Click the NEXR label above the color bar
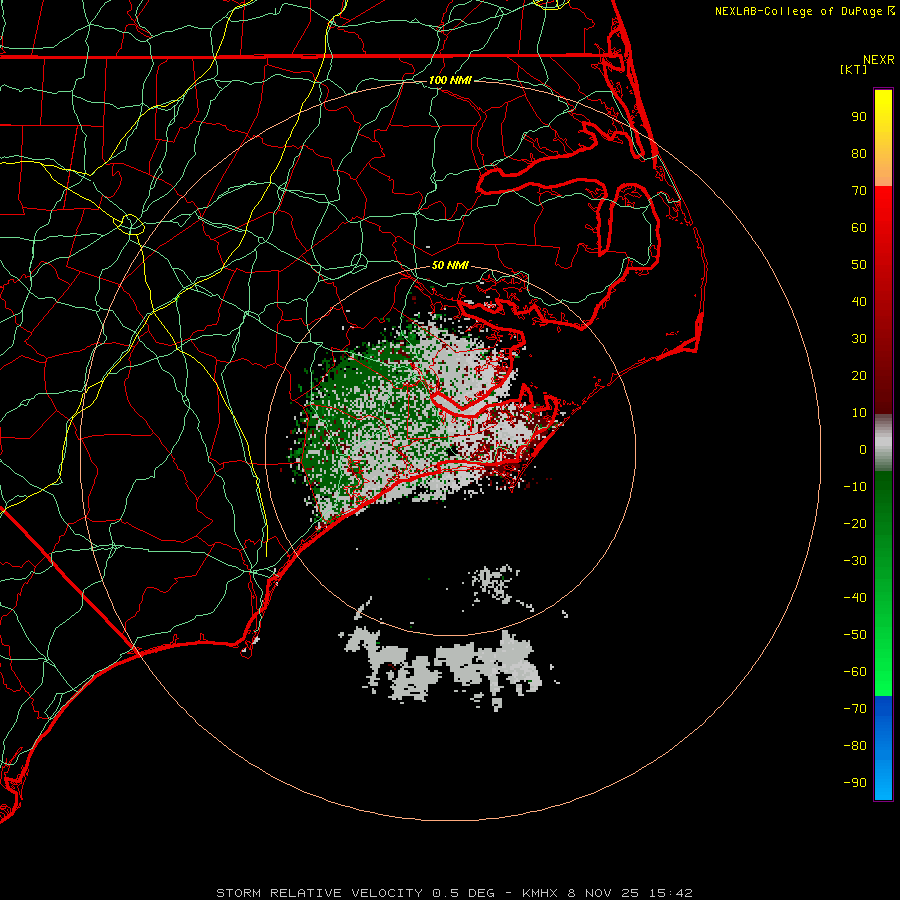This screenshot has height=900, width=900. click(879, 60)
